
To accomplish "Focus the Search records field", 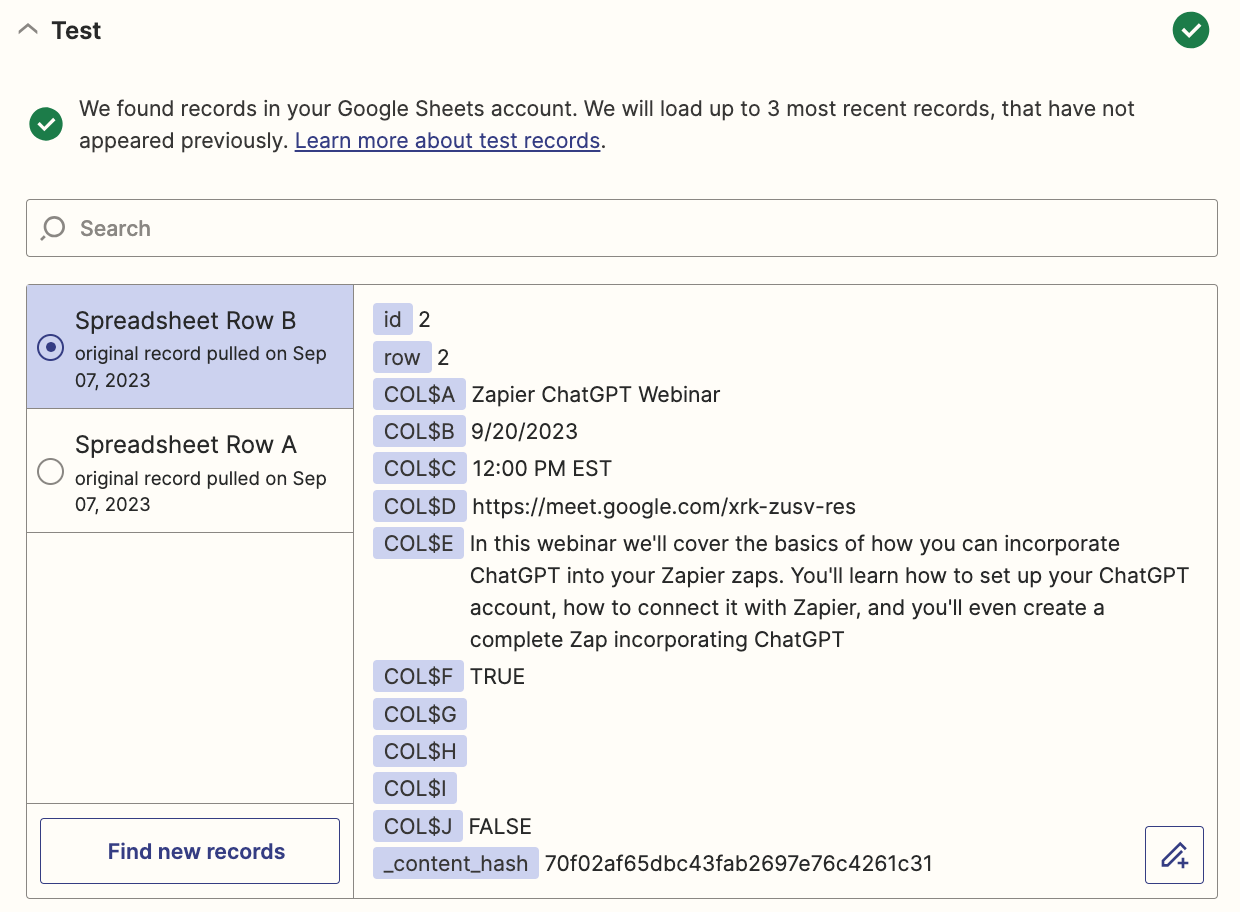I will point(621,228).
